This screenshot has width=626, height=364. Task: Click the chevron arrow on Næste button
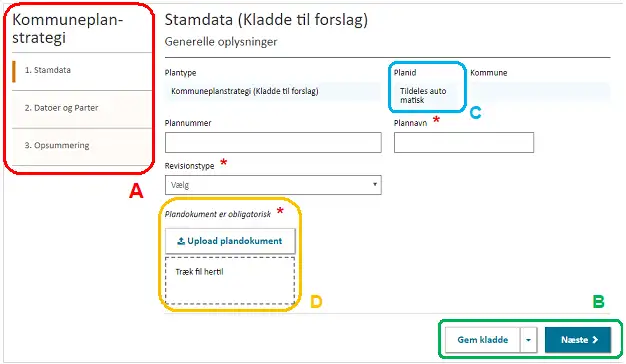595,339
